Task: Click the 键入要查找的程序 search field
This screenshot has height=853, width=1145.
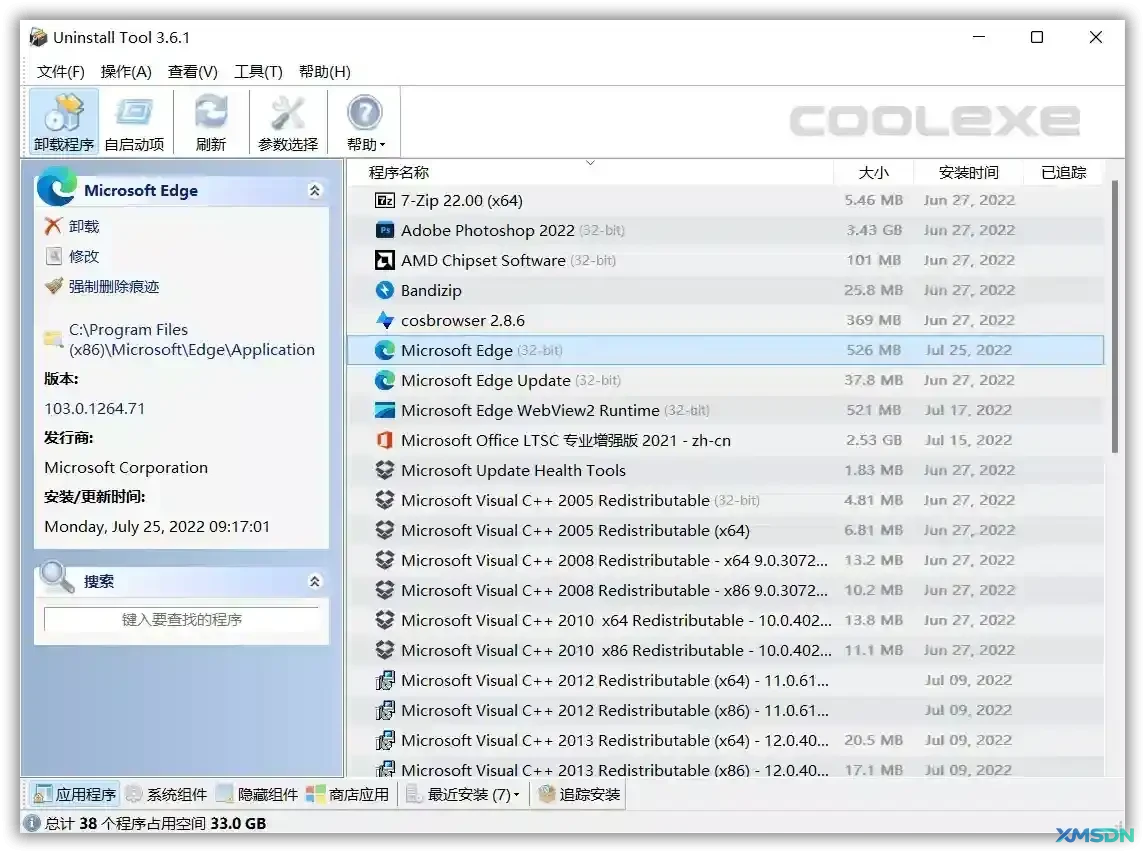Action: tap(182, 619)
